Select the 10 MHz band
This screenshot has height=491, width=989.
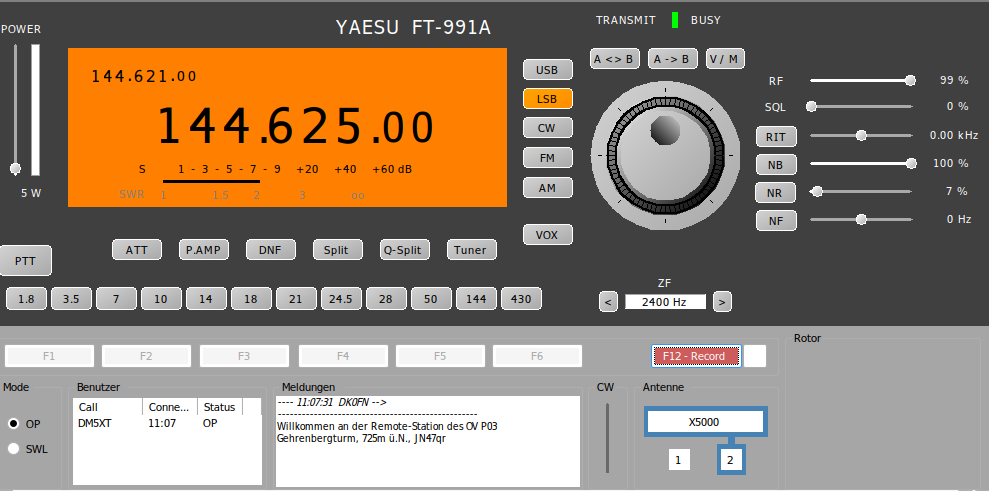tap(161, 299)
